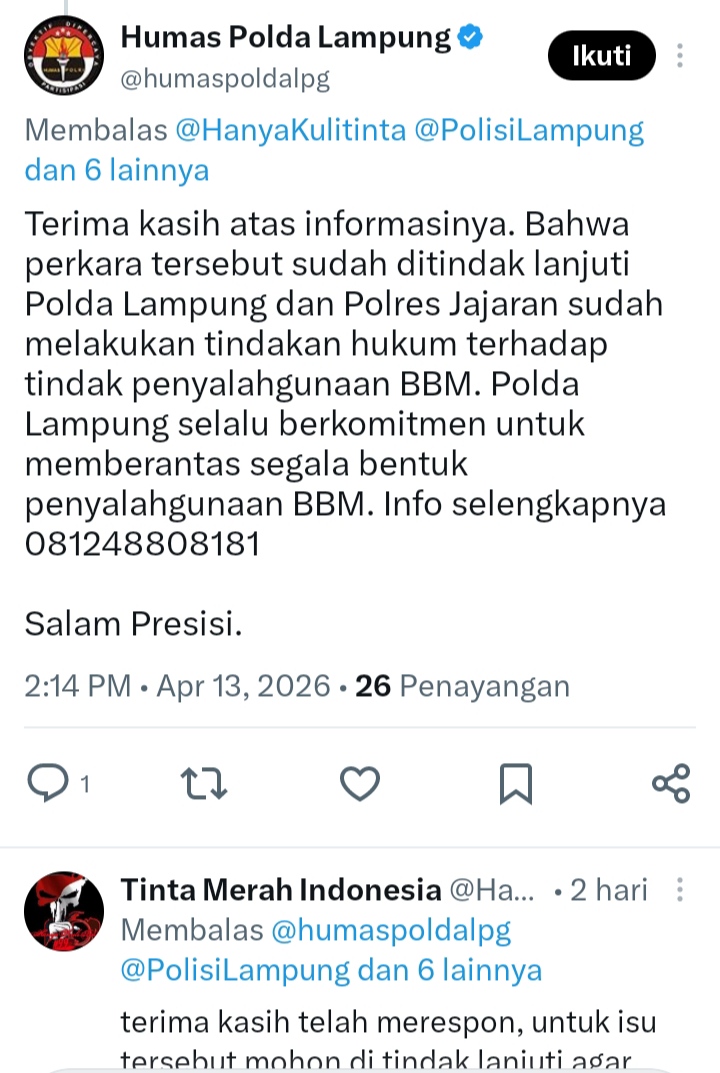Image resolution: width=720 pixels, height=1073 pixels.
Task: Like the tweet with the heart icon
Action: (360, 784)
